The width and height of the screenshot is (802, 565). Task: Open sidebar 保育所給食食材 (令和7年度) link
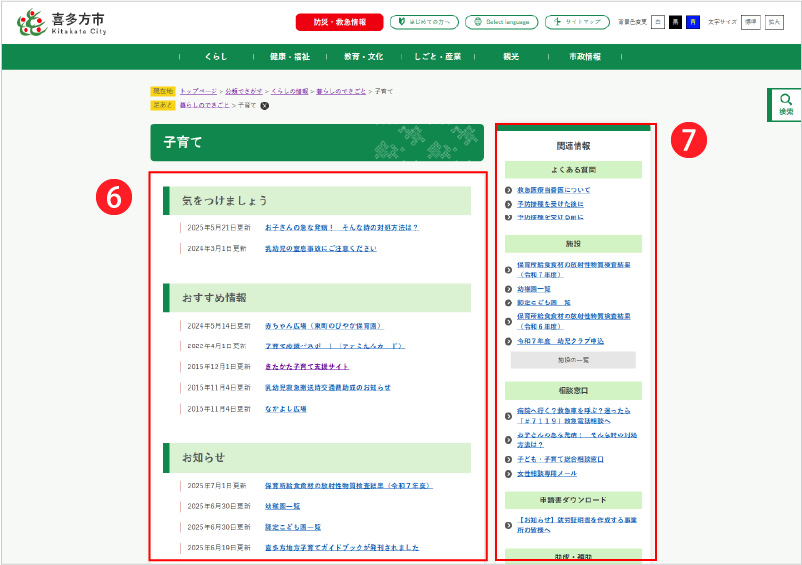[x=573, y=269]
